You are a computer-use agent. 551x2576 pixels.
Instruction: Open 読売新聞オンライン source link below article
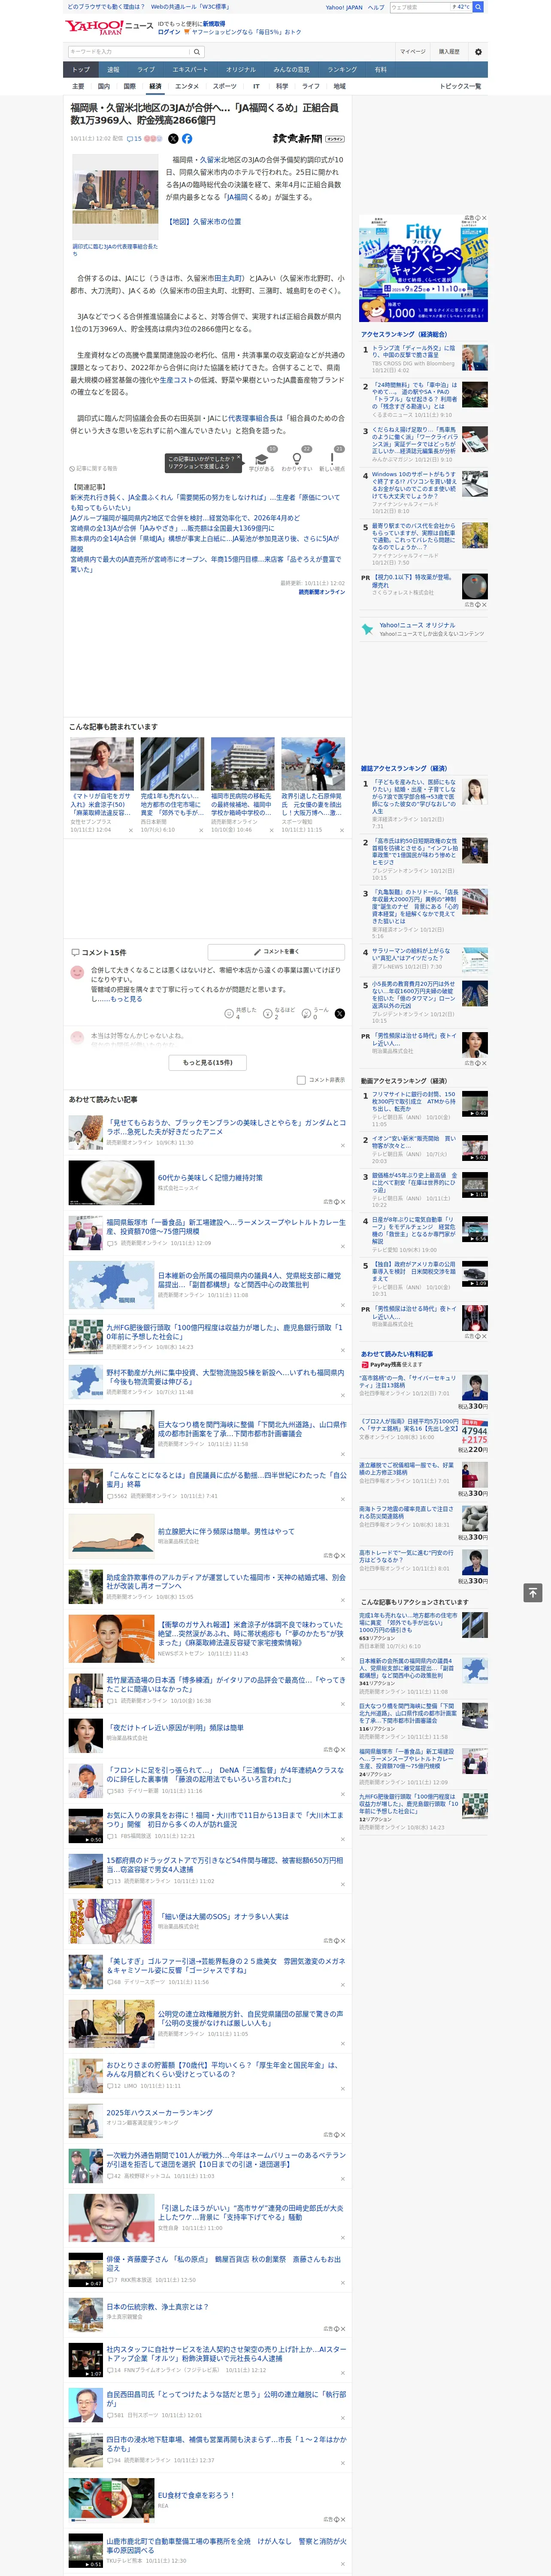click(321, 592)
